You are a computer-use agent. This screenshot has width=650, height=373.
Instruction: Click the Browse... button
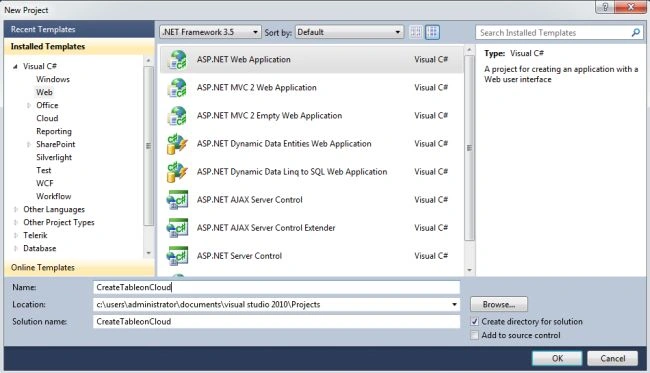pos(499,305)
